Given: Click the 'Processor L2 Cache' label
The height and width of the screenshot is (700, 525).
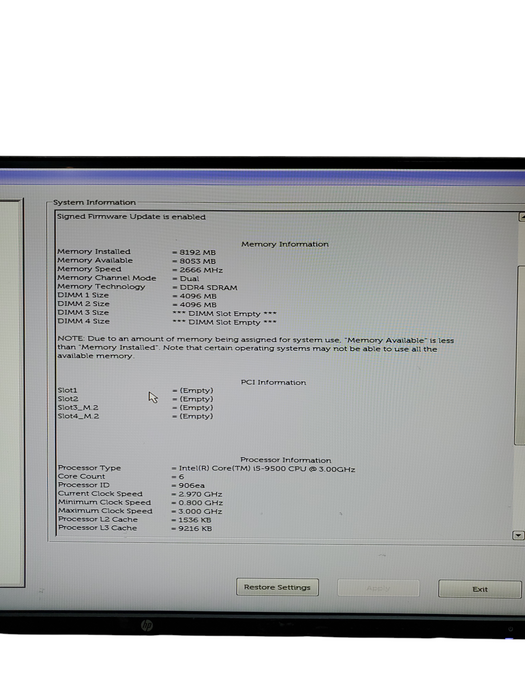Looking at the screenshot, I should click(x=98, y=519).
